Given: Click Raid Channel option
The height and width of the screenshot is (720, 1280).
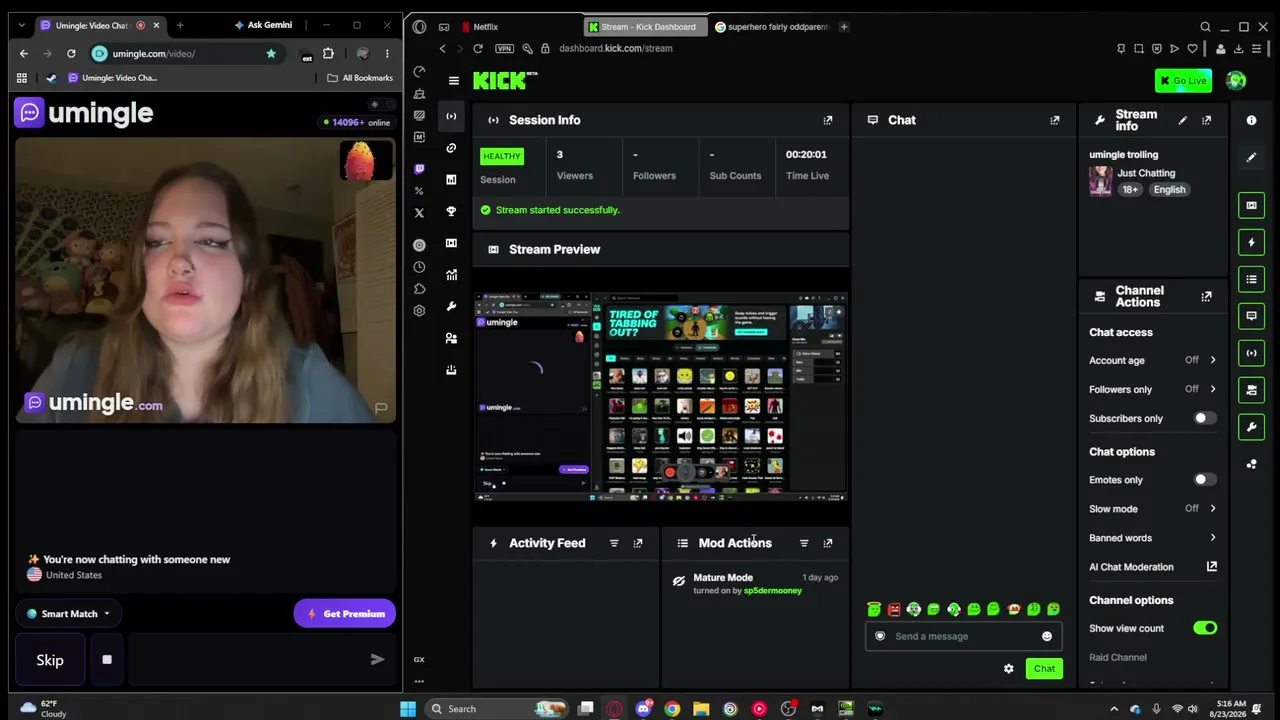Looking at the screenshot, I should pos(1118,657).
